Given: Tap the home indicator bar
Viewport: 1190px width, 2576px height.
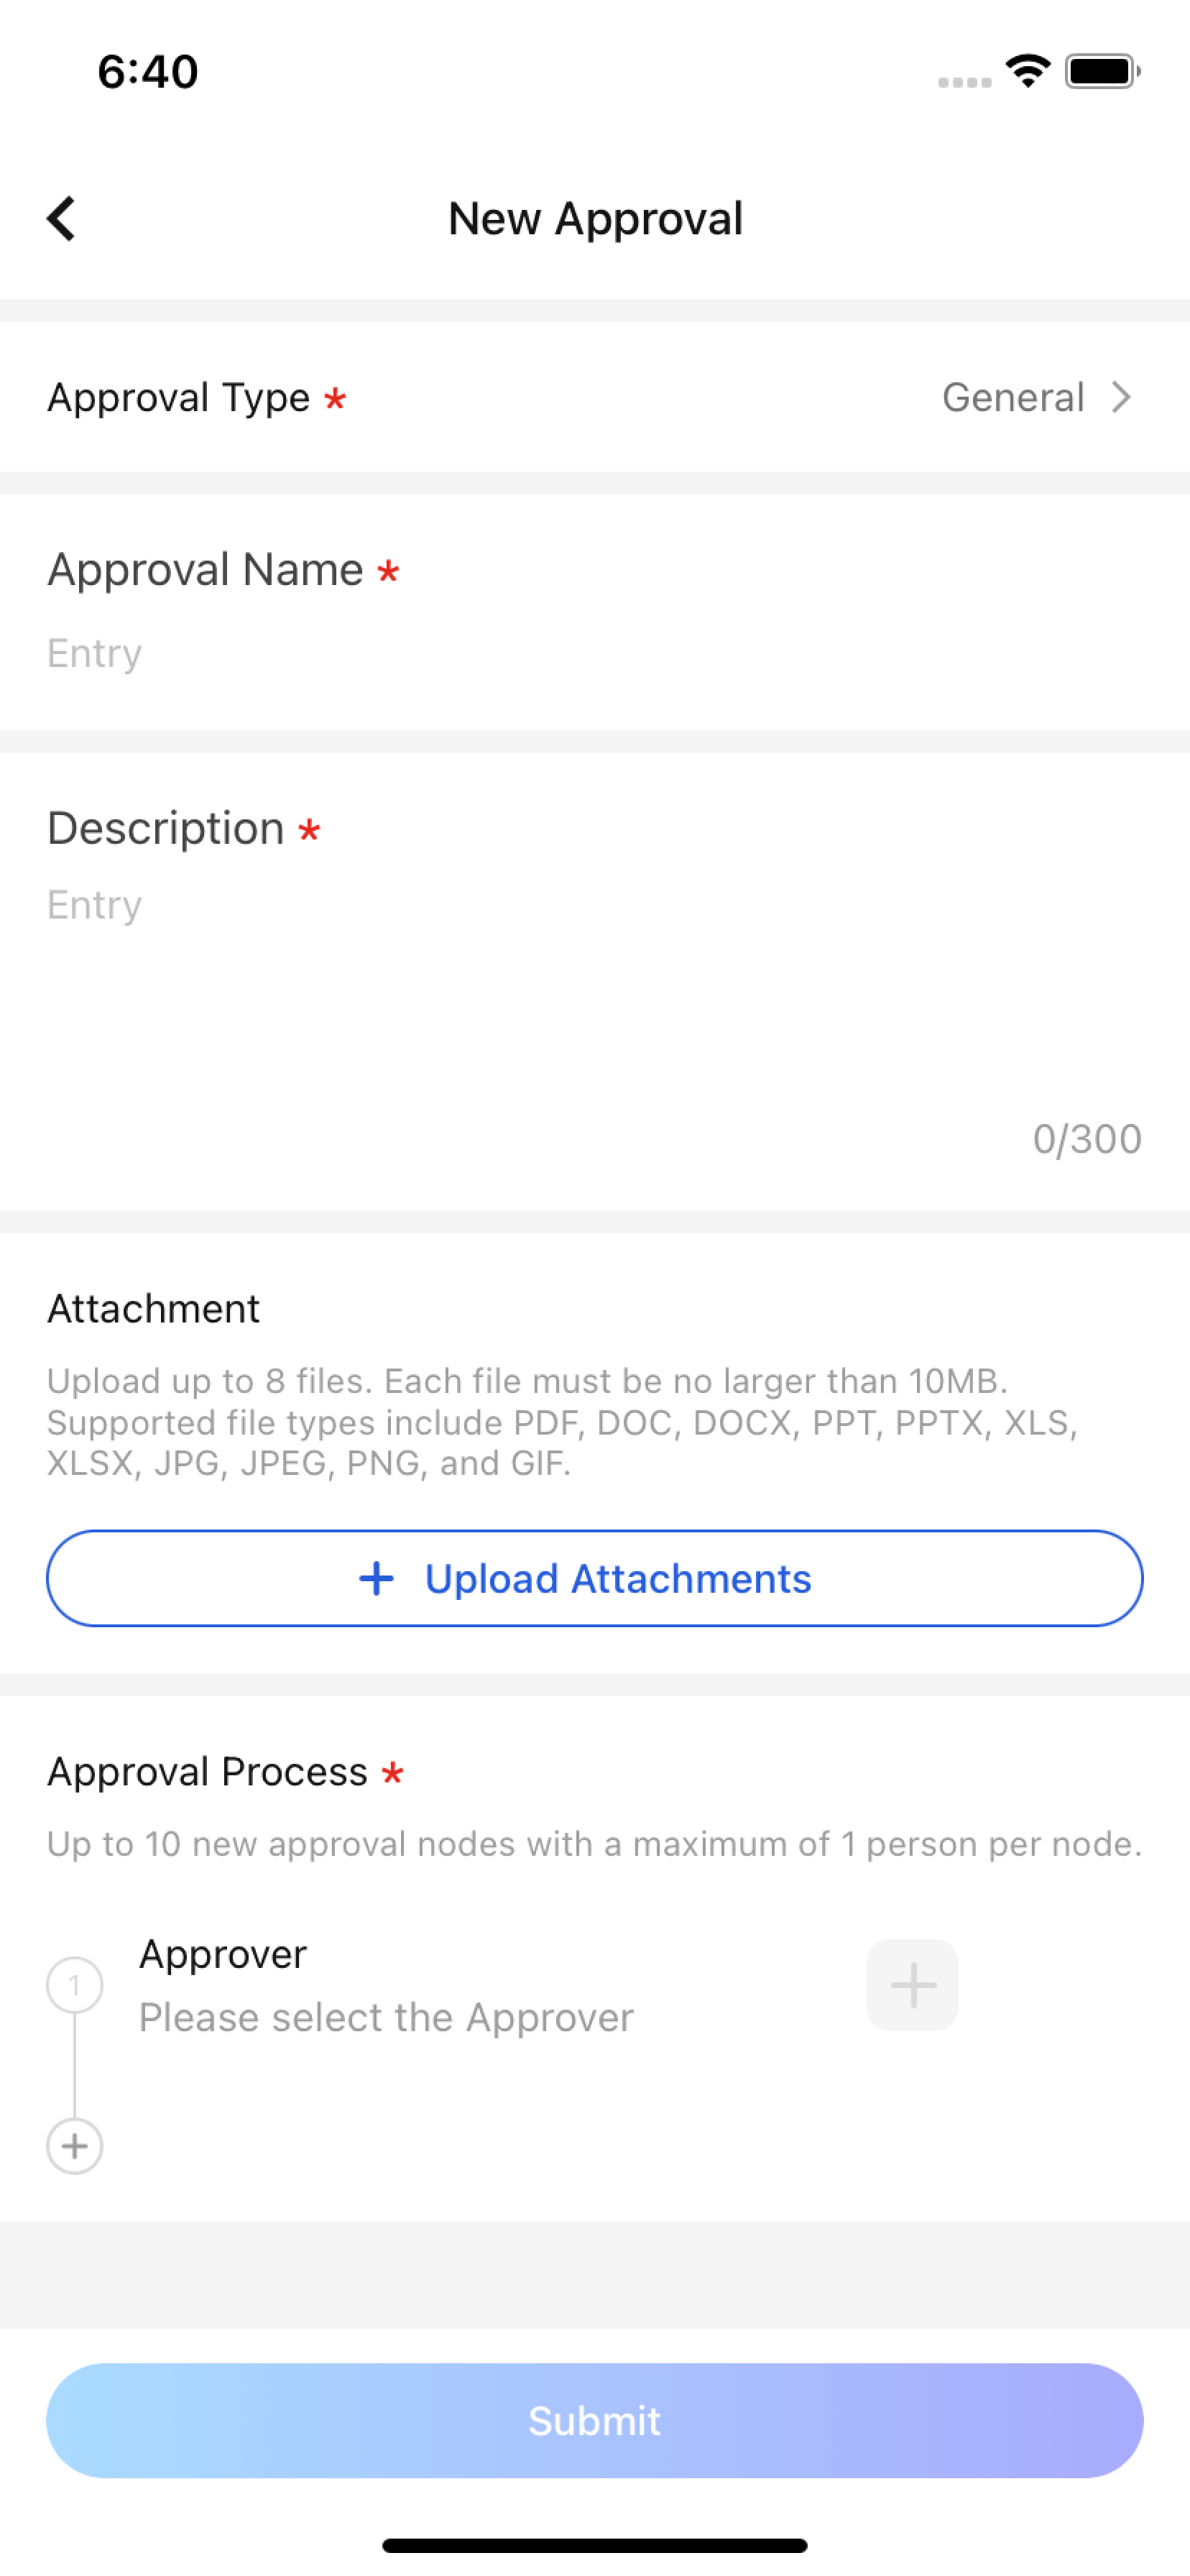Looking at the screenshot, I should point(595,2545).
